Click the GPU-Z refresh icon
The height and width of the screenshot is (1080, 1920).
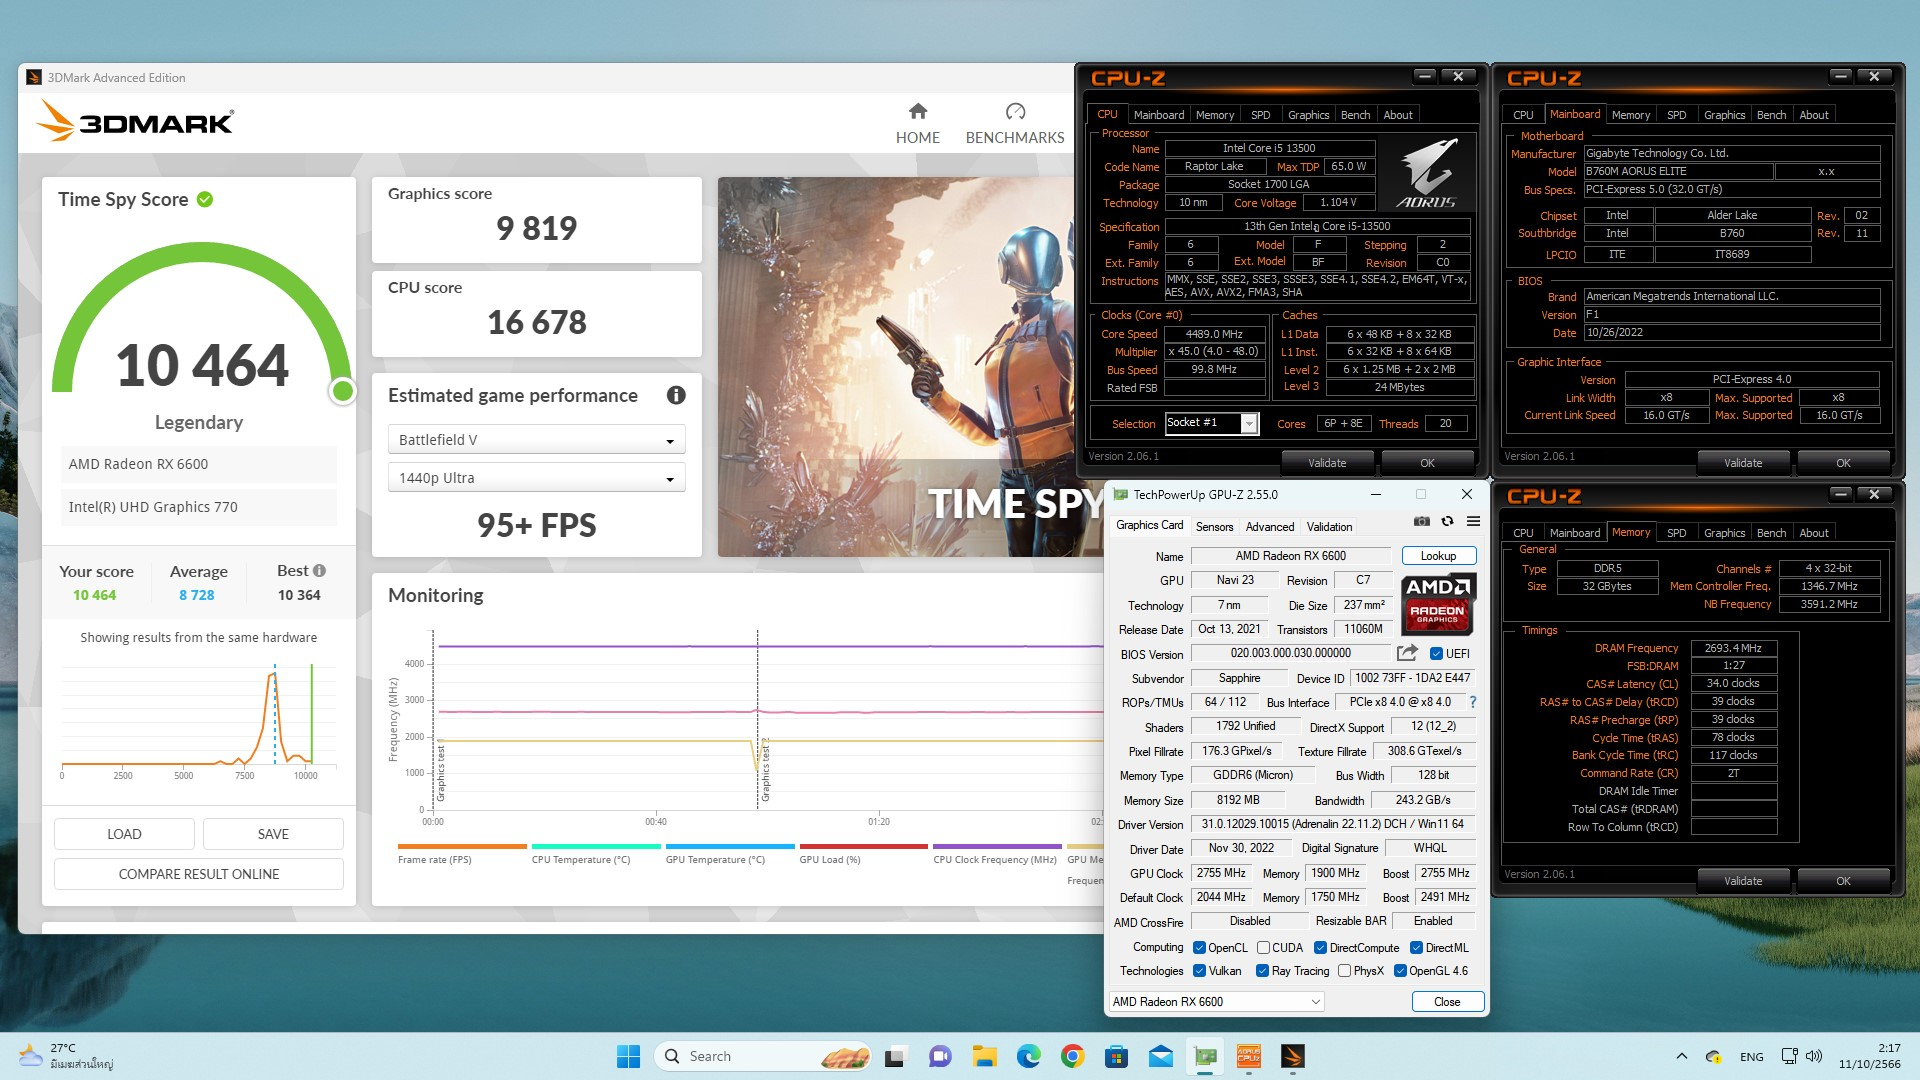[x=1447, y=521]
